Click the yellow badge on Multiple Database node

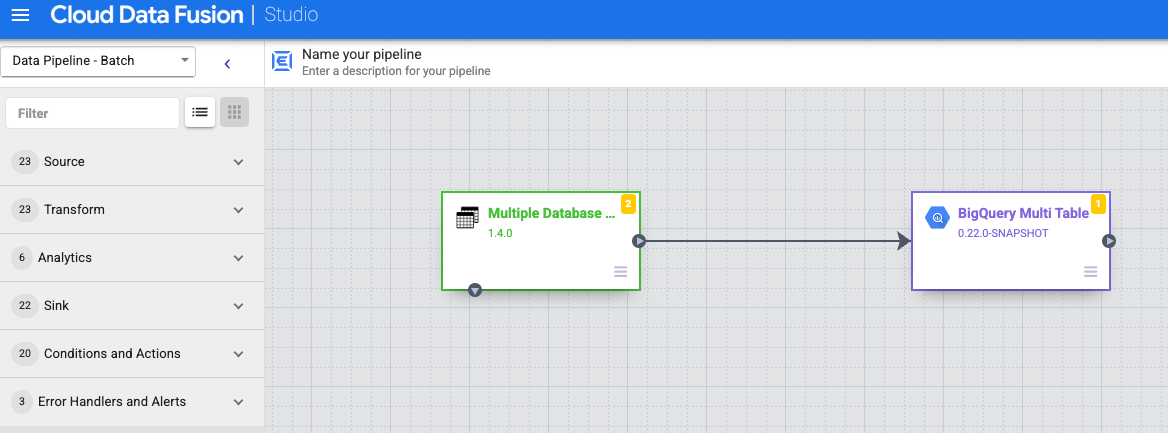tap(628, 204)
